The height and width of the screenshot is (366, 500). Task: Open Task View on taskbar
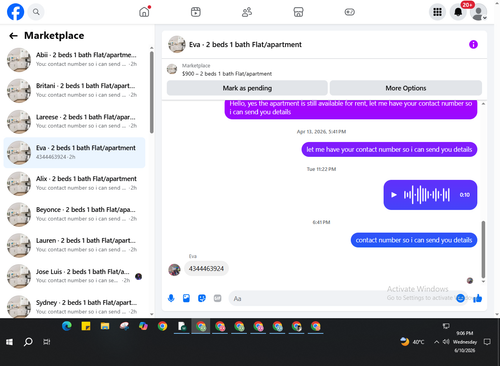coord(47,342)
